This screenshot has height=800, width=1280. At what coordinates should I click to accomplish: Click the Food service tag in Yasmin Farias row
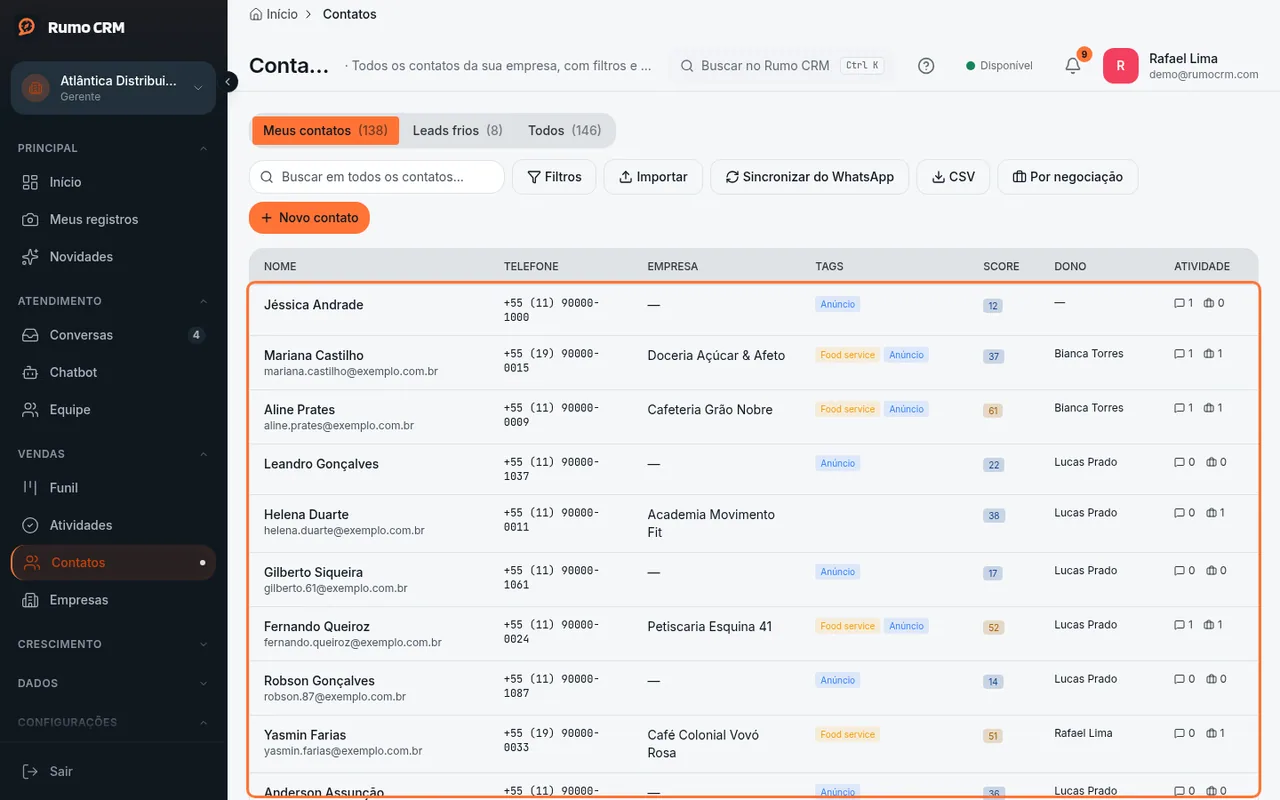(x=847, y=734)
